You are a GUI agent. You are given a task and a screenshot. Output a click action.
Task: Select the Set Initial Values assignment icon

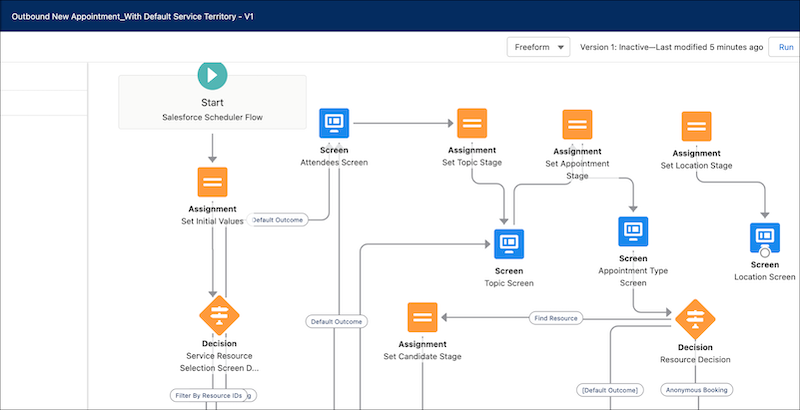pyautogui.click(x=212, y=182)
